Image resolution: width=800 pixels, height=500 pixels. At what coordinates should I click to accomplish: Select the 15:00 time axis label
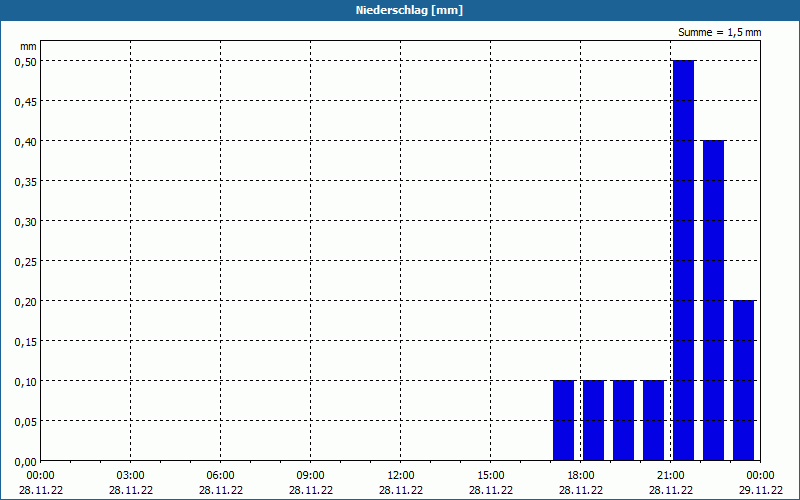click(490, 476)
